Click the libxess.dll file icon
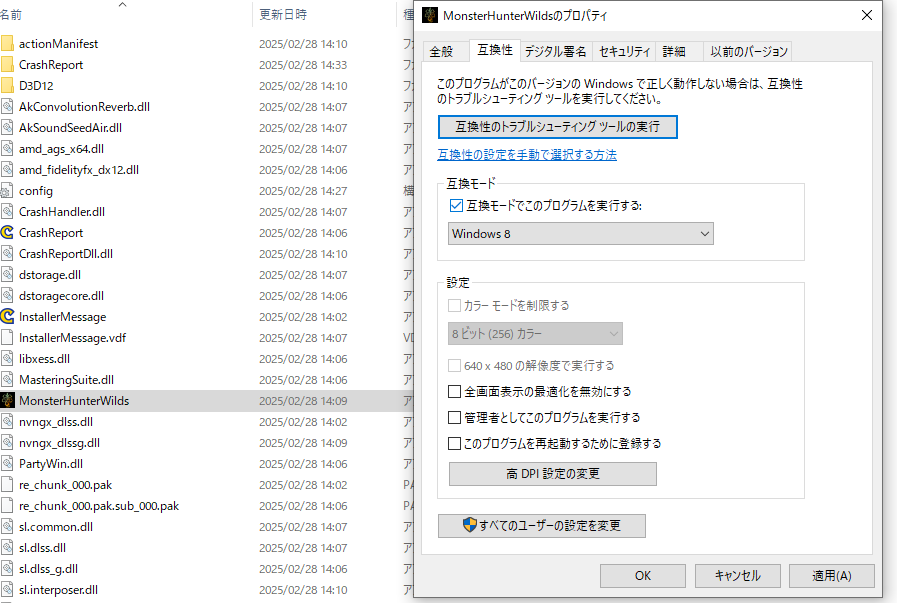Viewport: 897px width, 603px height. click(x=7, y=359)
